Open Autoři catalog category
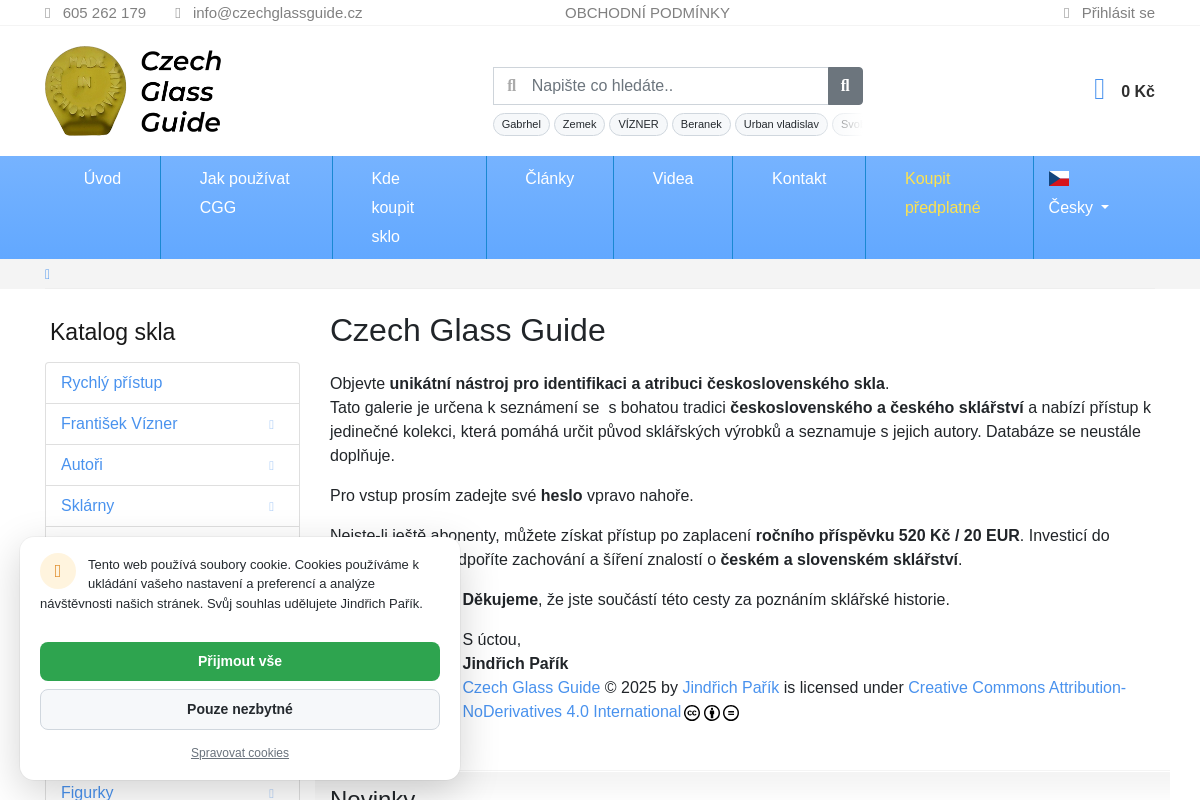The image size is (1200, 800). click(82, 465)
